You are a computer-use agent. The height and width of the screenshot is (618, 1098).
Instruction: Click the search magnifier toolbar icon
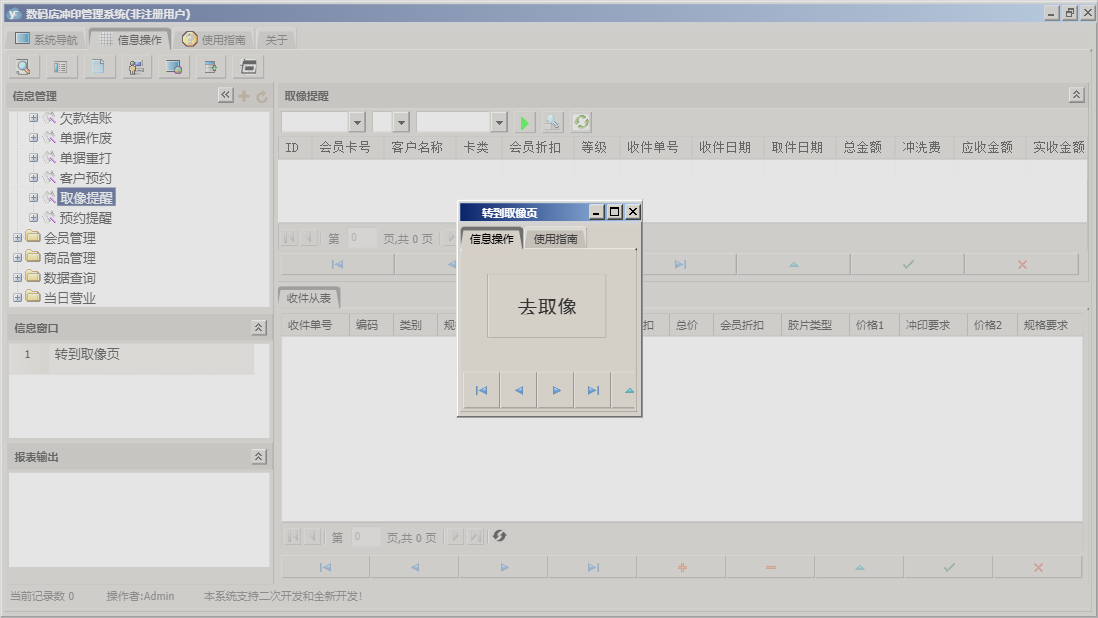tap(23, 67)
